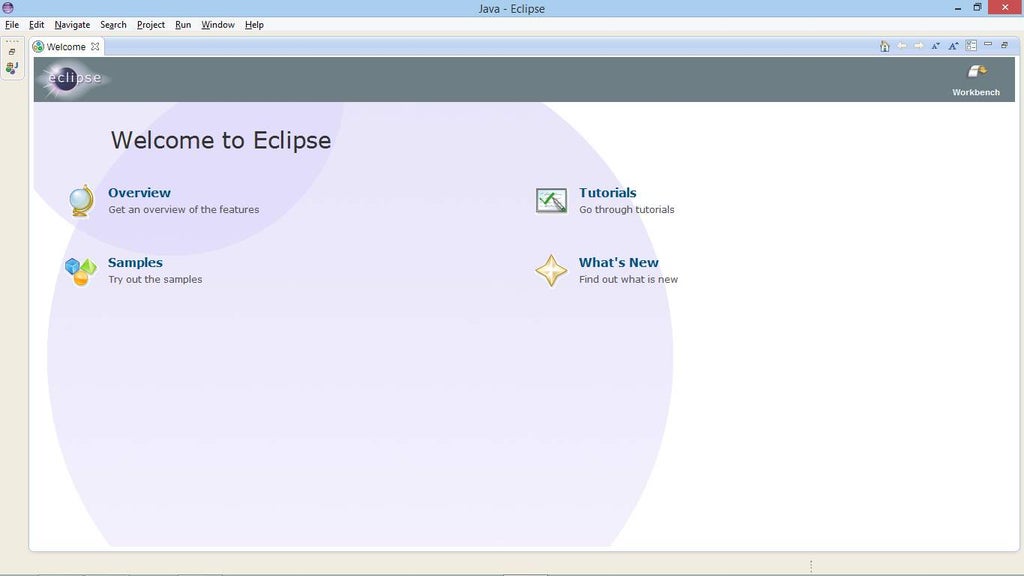Image resolution: width=1024 pixels, height=576 pixels.
Task: Open the Search menu
Action: [x=113, y=25]
